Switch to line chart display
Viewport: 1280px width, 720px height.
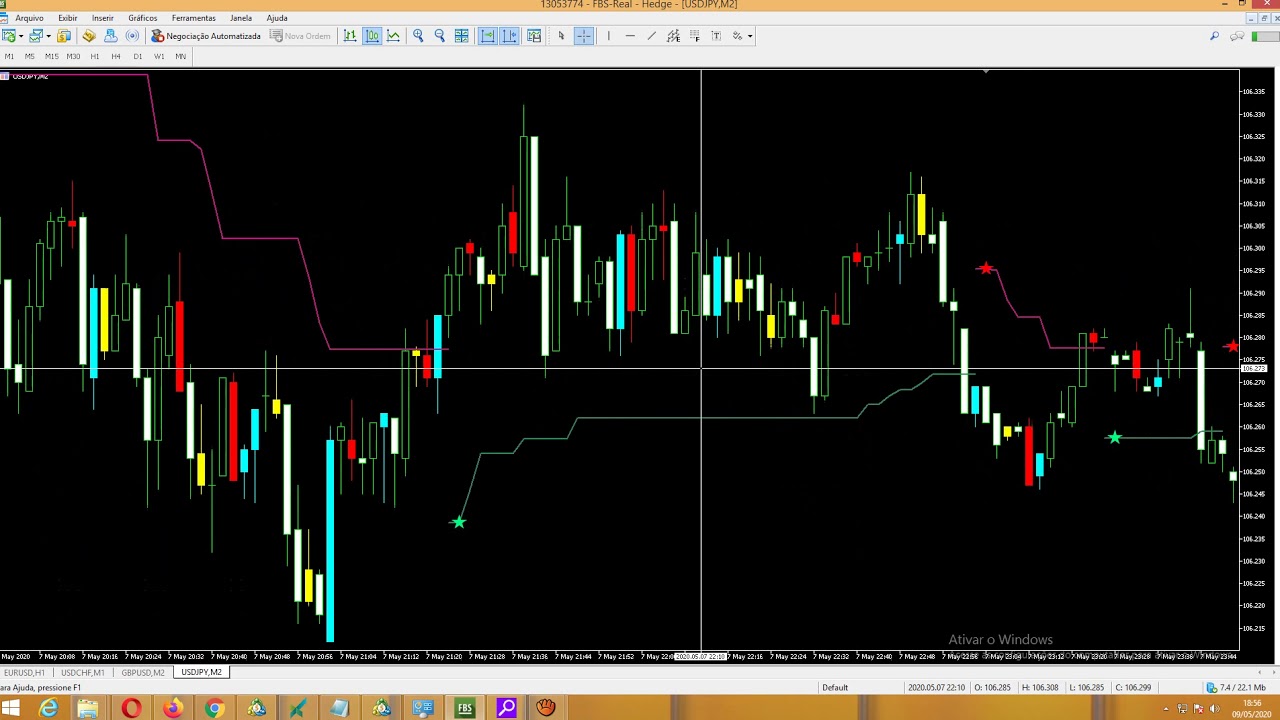393,36
